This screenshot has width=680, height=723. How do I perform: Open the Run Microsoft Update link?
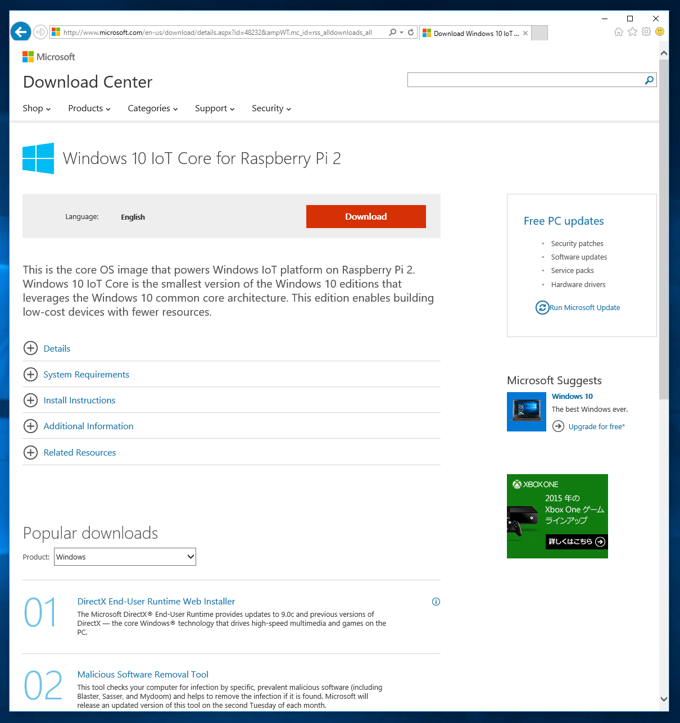(x=585, y=308)
